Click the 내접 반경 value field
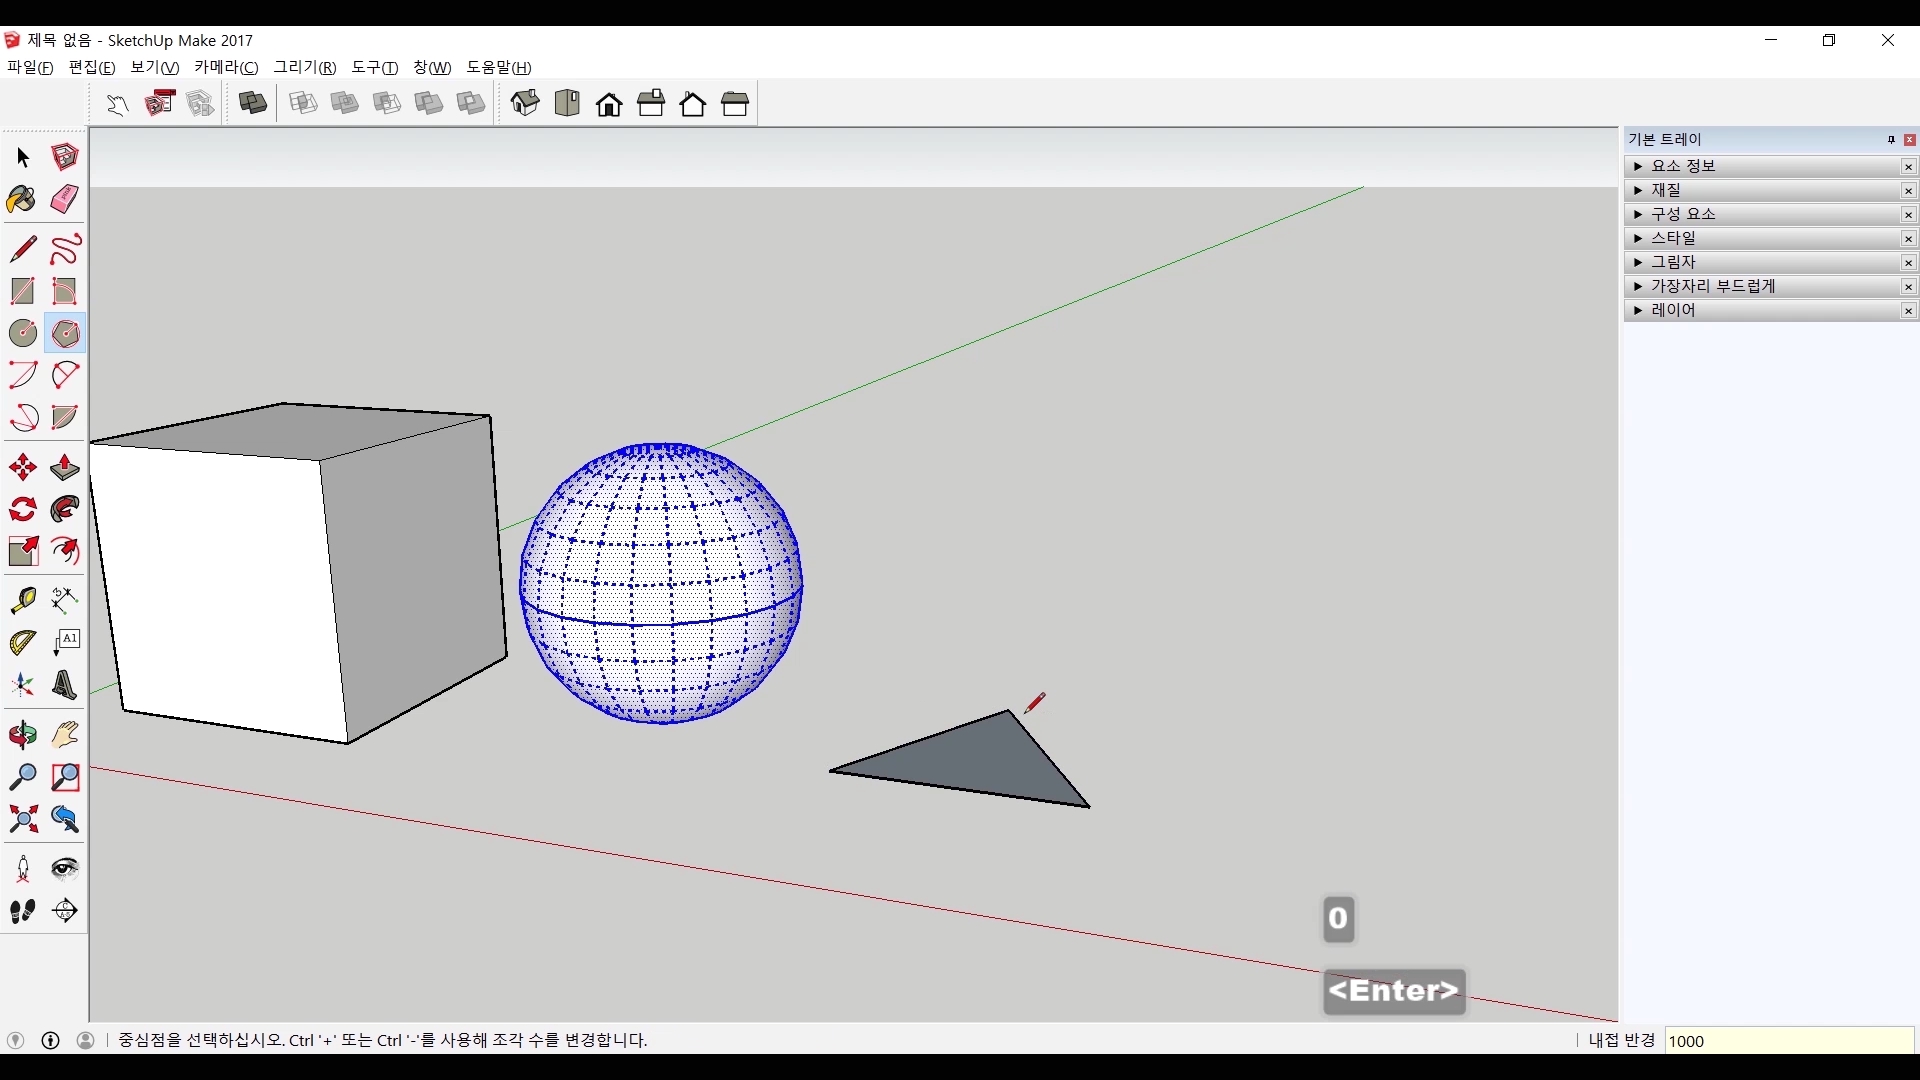 1788,1041
